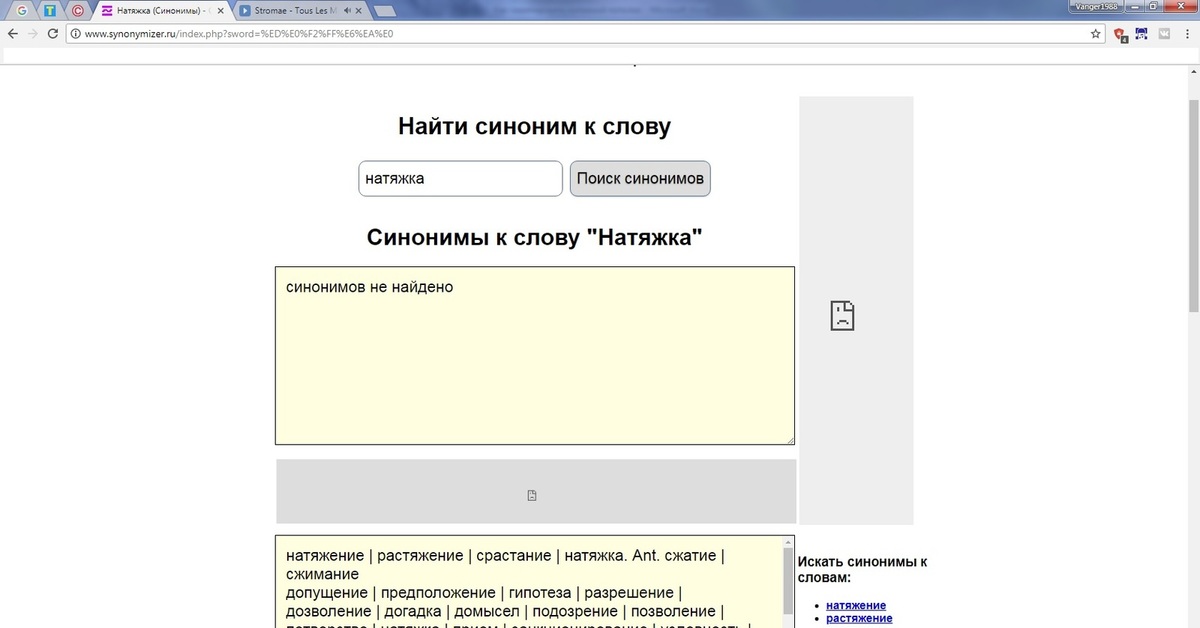Bookmark this page with the star icon
The width and height of the screenshot is (1200, 628).
1096,33
